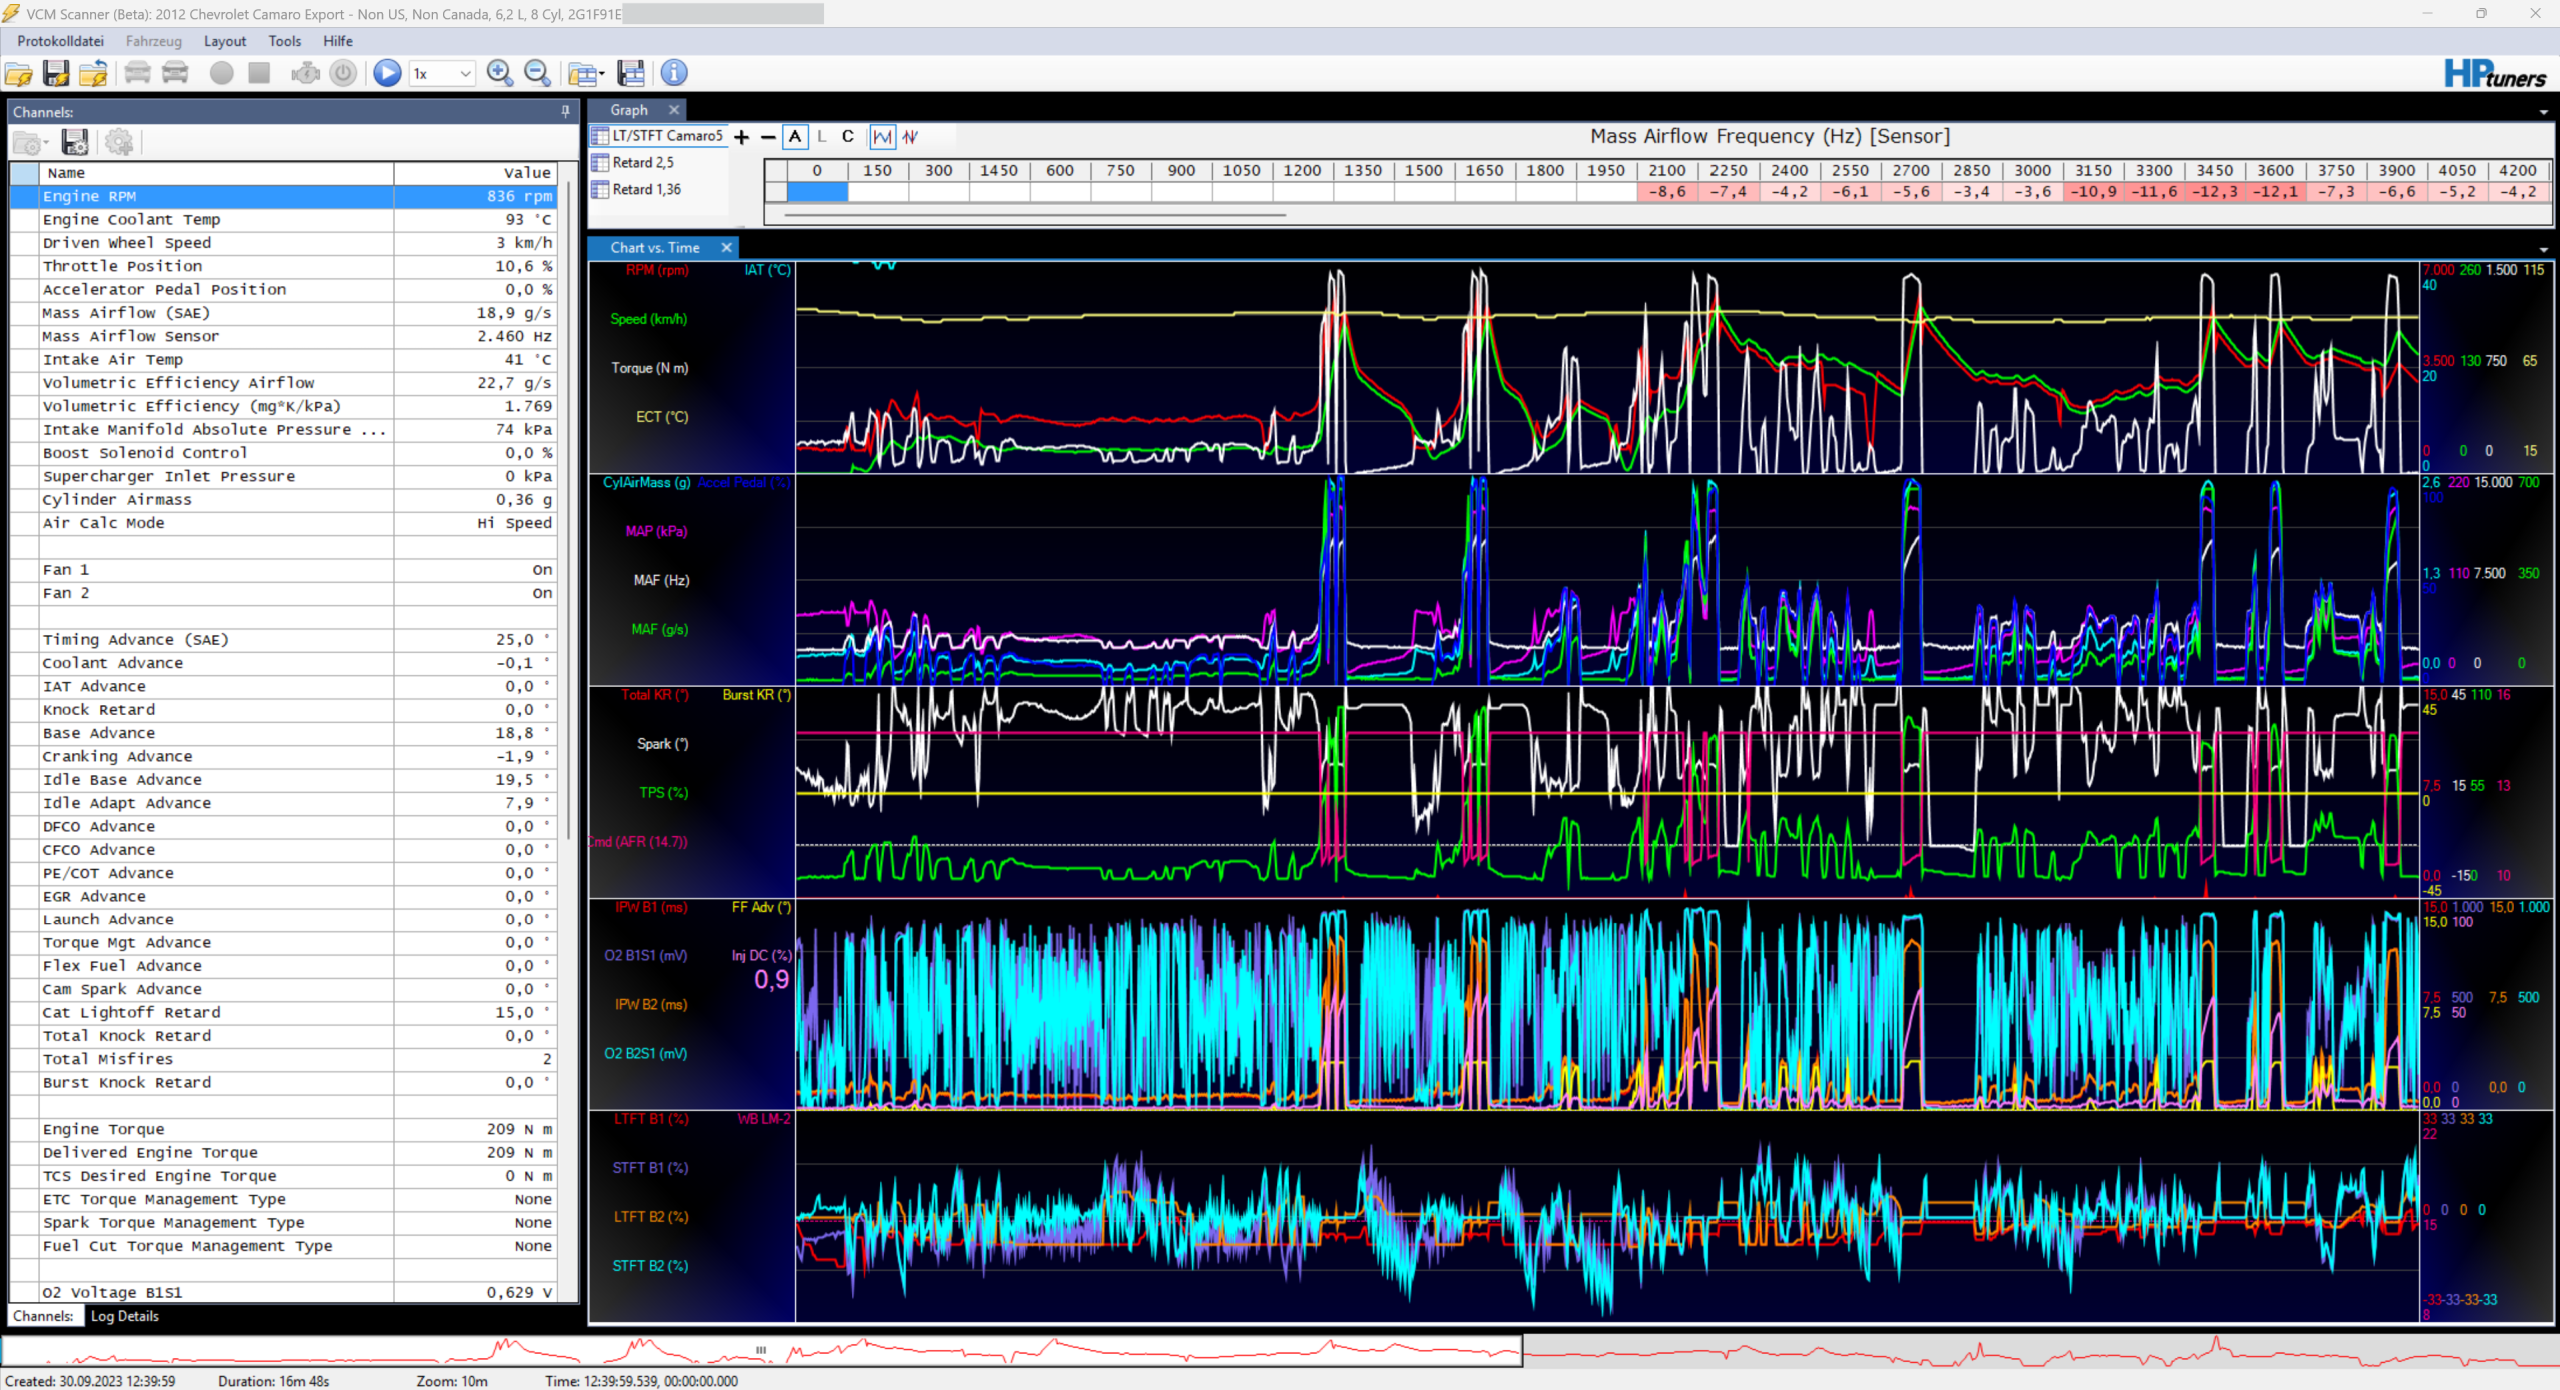Toggle the L mode button in Graph toolbar
The width and height of the screenshot is (2560, 1390).
(x=822, y=137)
